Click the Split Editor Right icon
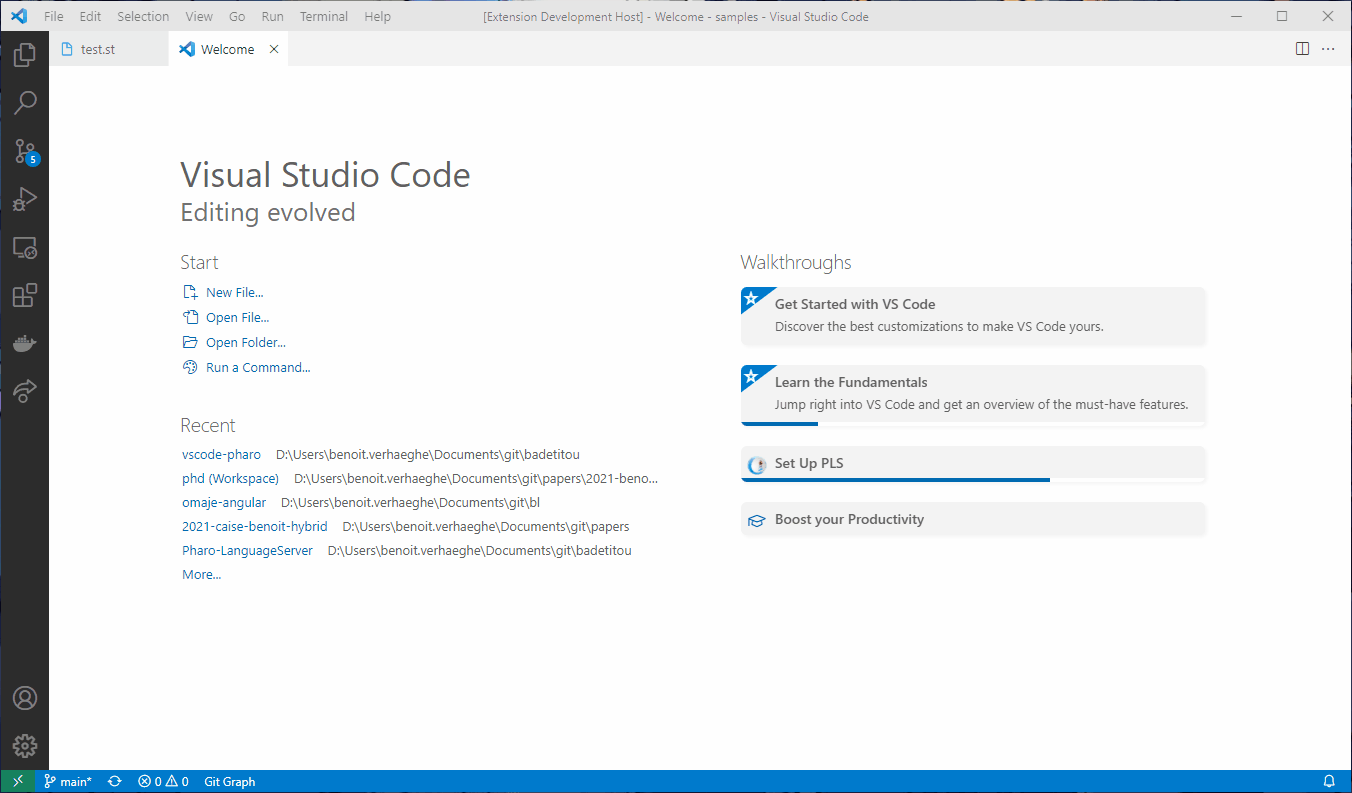The image size is (1352, 793). tap(1302, 49)
